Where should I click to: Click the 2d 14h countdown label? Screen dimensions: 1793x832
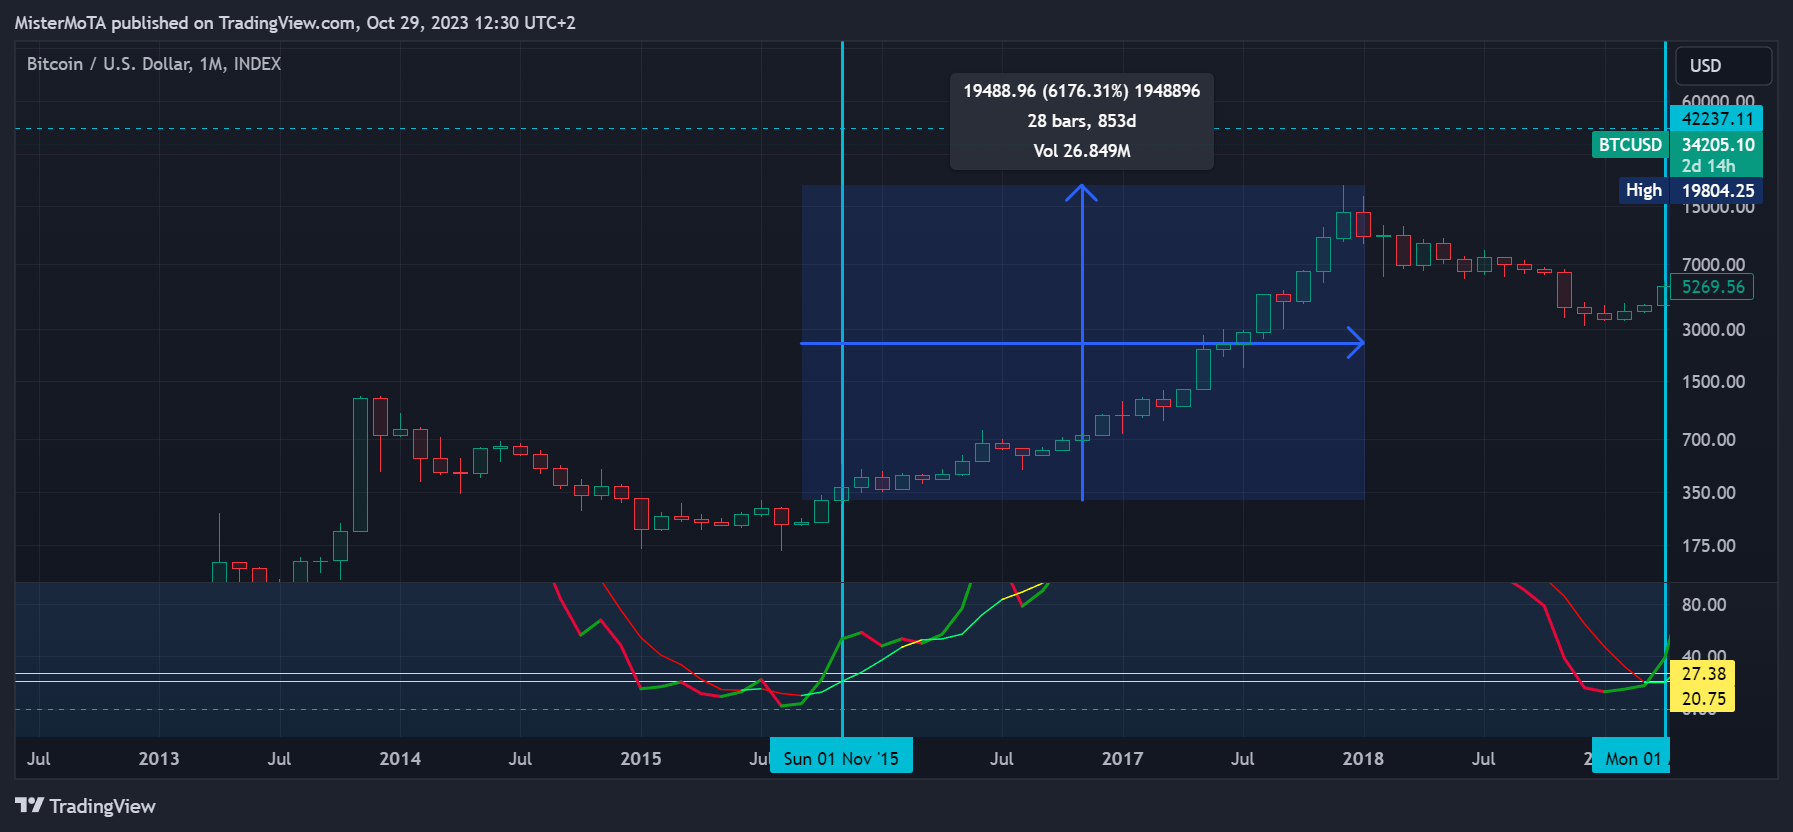tap(1708, 166)
